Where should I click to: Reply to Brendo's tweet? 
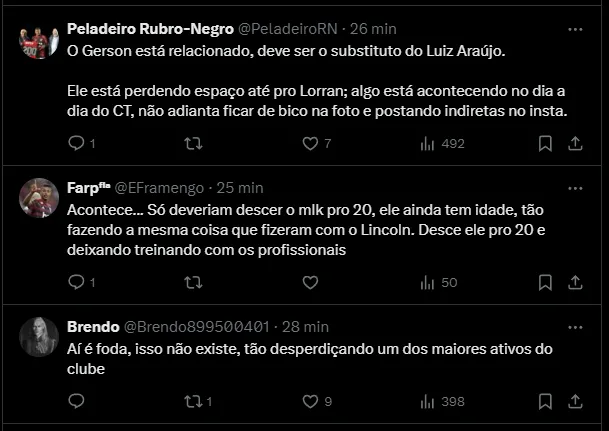pyautogui.click(x=77, y=402)
